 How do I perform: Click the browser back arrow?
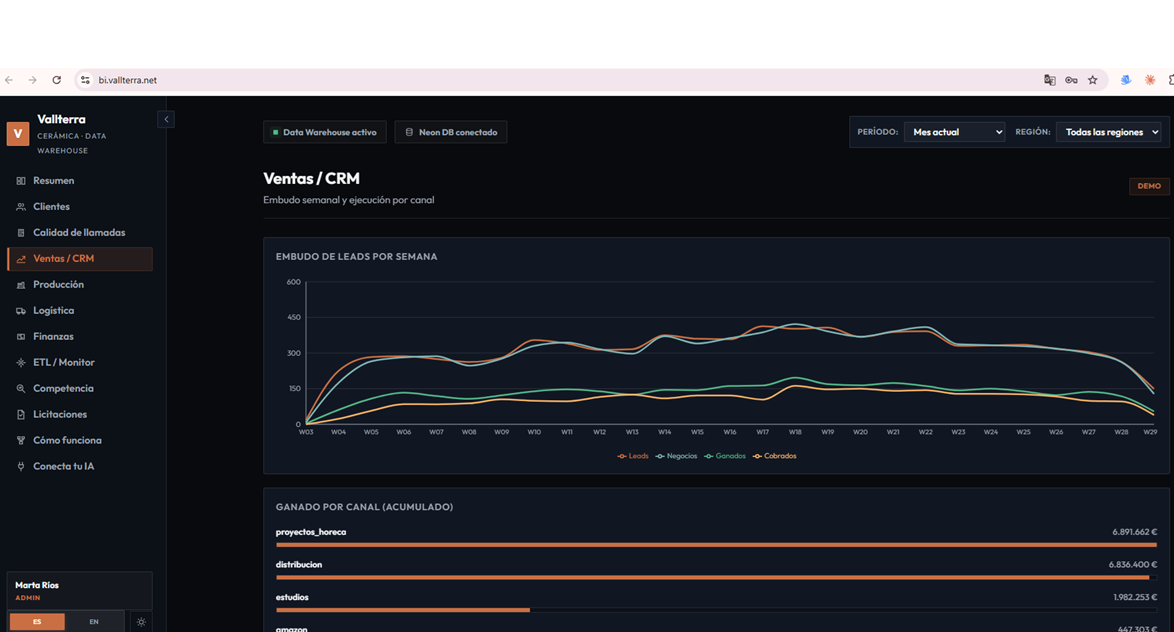9,80
